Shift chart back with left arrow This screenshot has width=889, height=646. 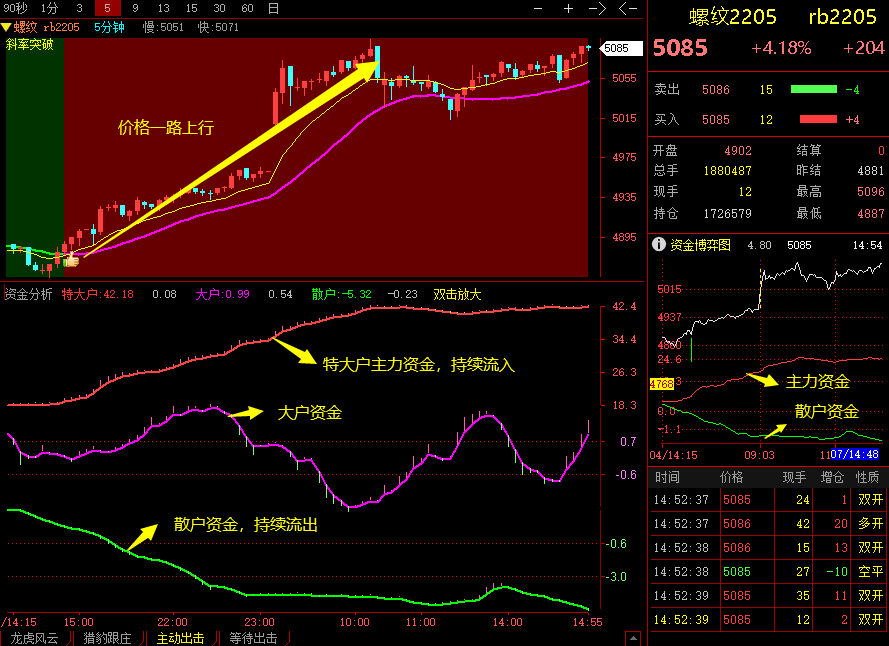tap(628, 8)
